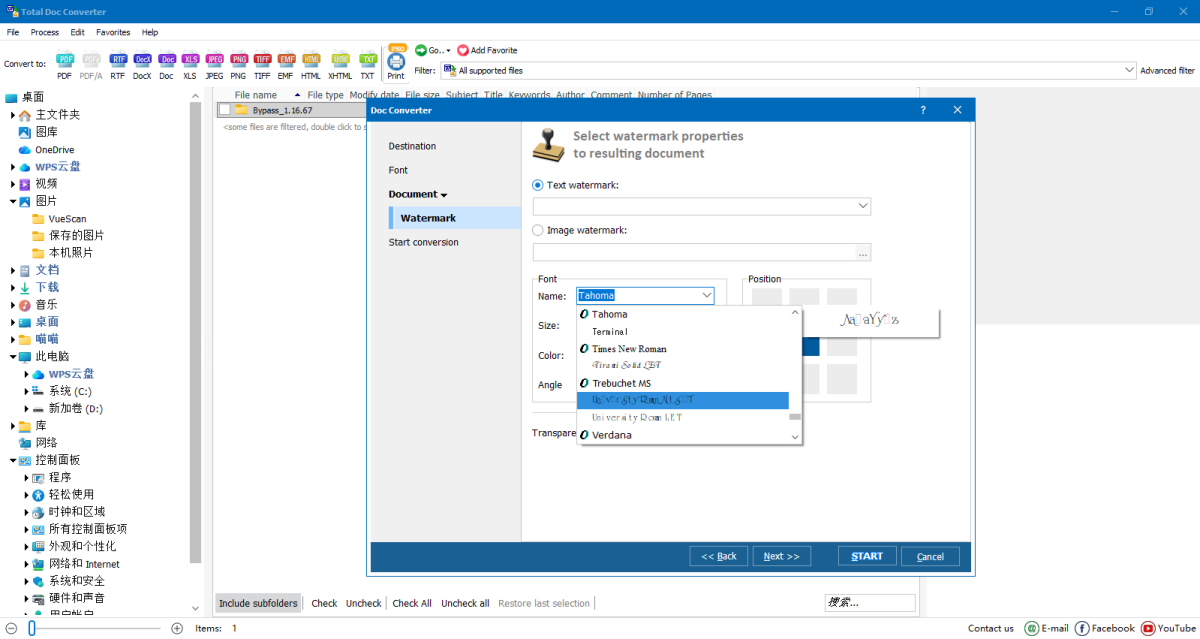The width and height of the screenshot is (1200, 639).
Task: Check the Bypass_1.16.67 folder checkbox
Action: pos(225,110)
